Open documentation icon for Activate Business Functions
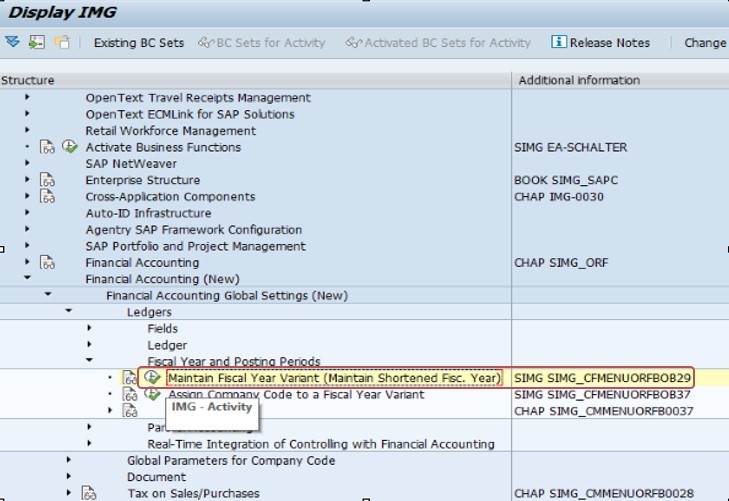This screenshot has height=501, width=729. [x=47, y=147]
